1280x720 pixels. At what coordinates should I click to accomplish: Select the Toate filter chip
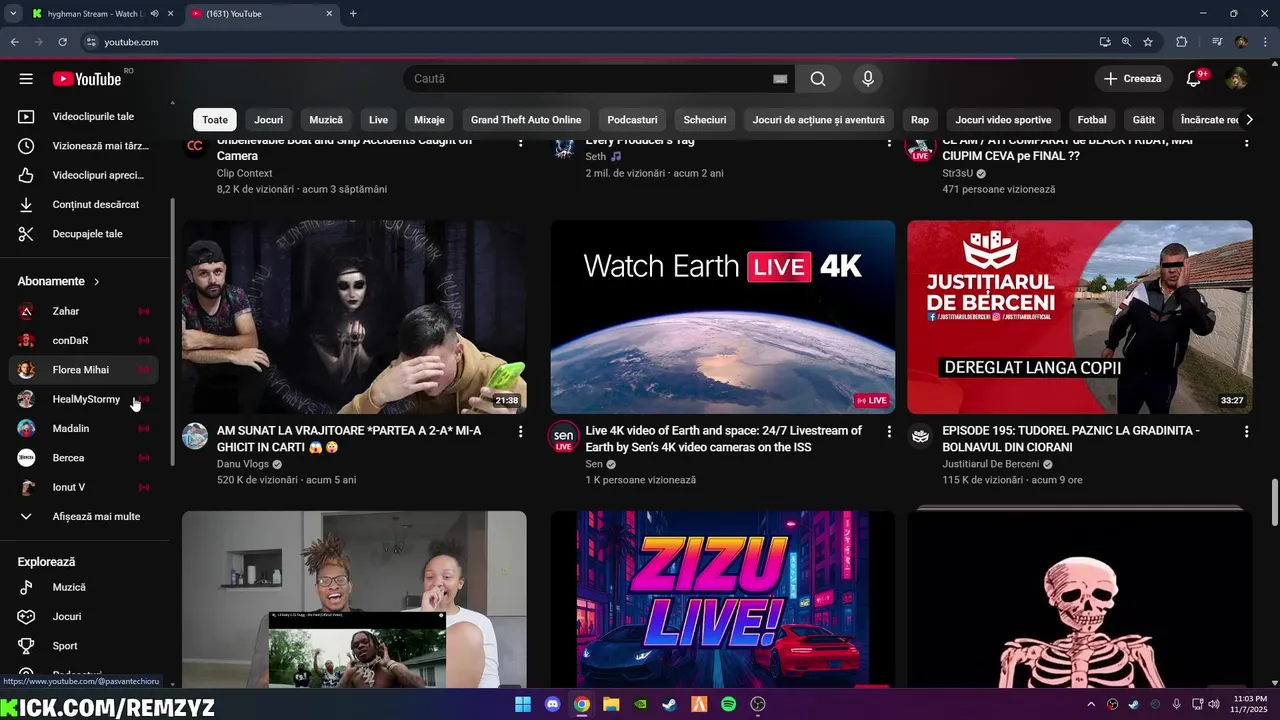click(215, 120)
